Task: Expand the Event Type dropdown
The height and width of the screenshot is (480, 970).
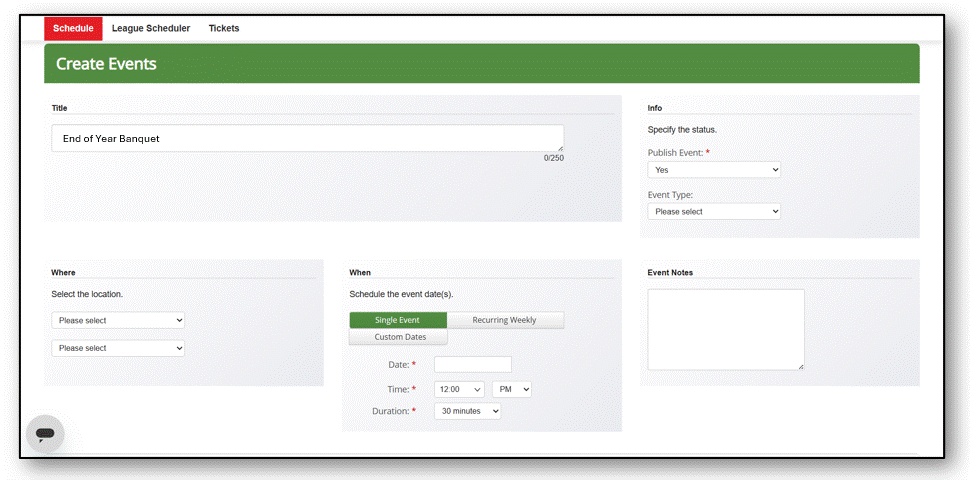Action: tap(714, 212)
